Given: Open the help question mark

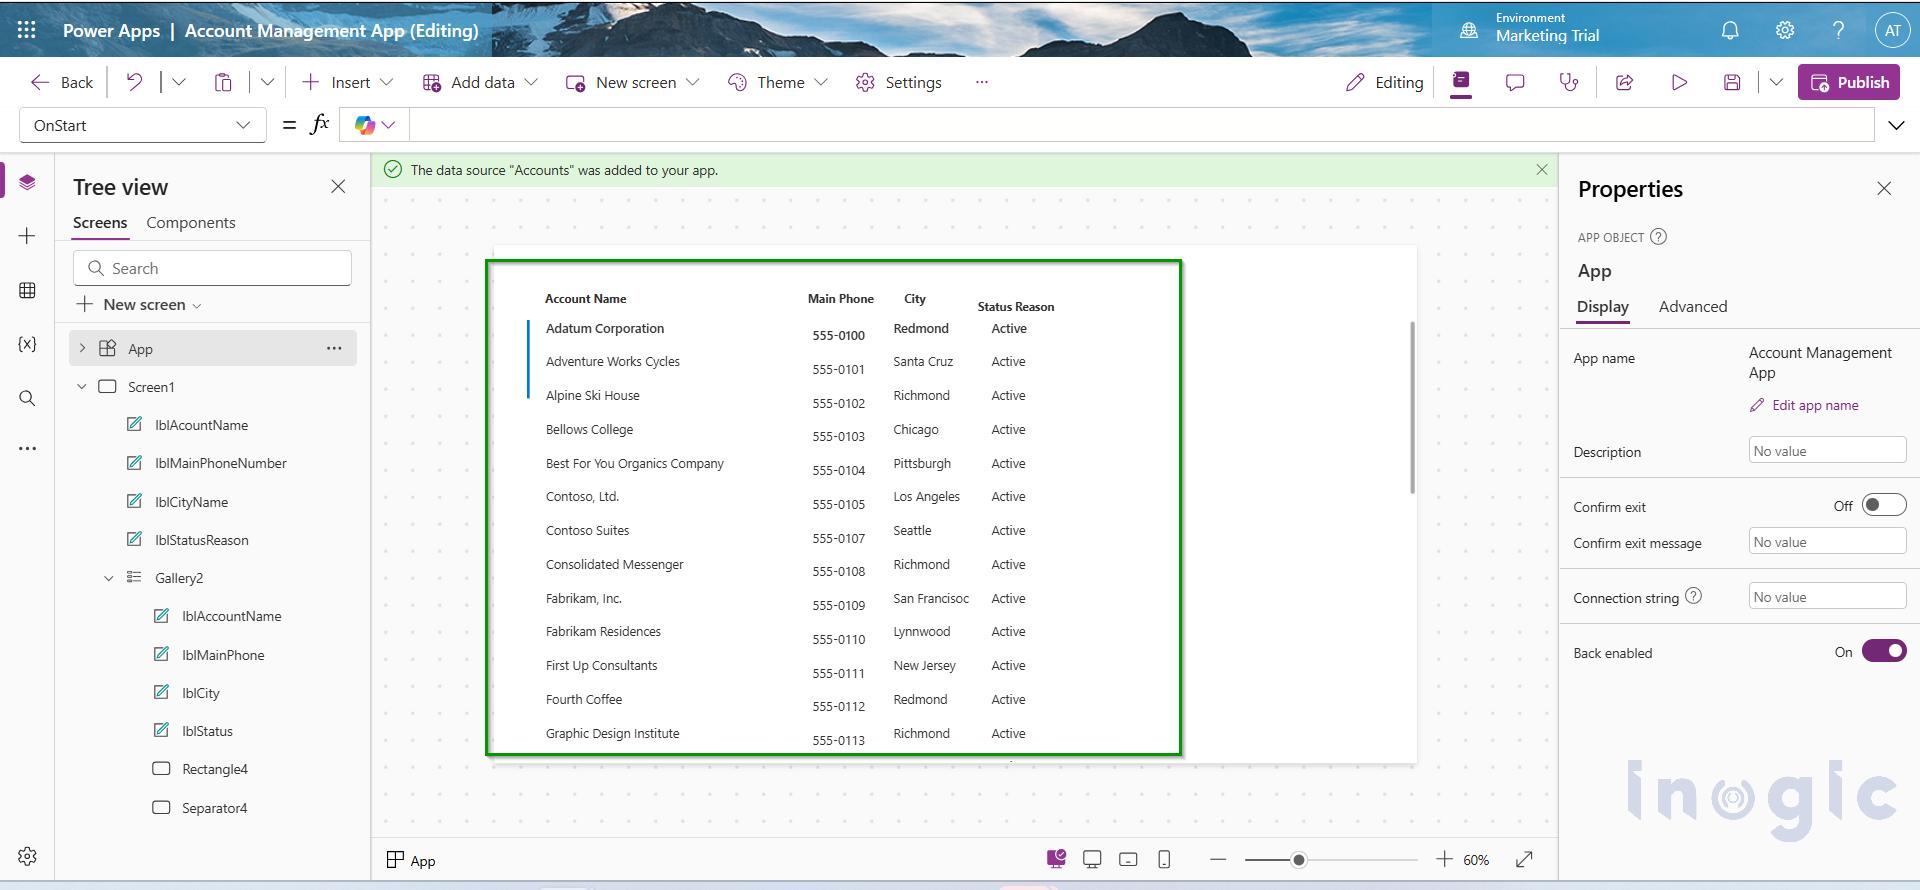Looking at the screenshot, I should [1838, 30].
